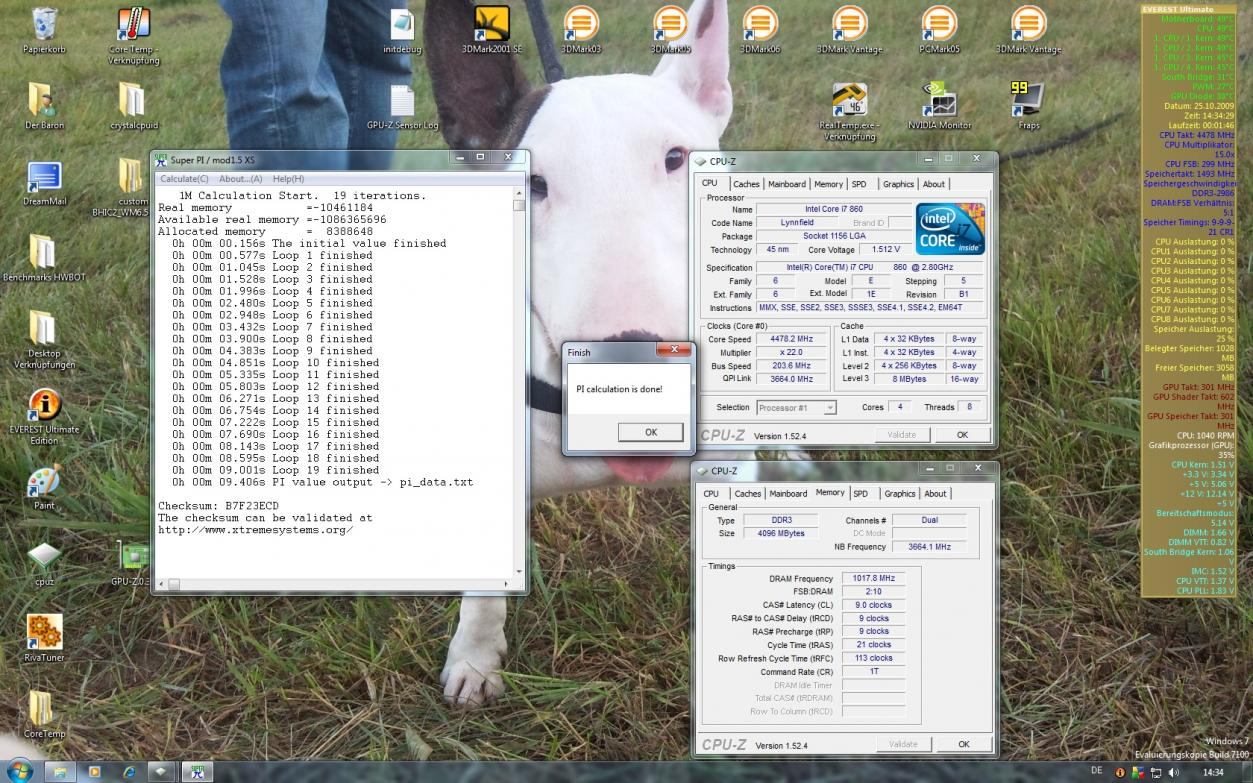
Task: Launch RivaTuner desktop shortcut
Action: pyautogui.click(x=43, y=633)
